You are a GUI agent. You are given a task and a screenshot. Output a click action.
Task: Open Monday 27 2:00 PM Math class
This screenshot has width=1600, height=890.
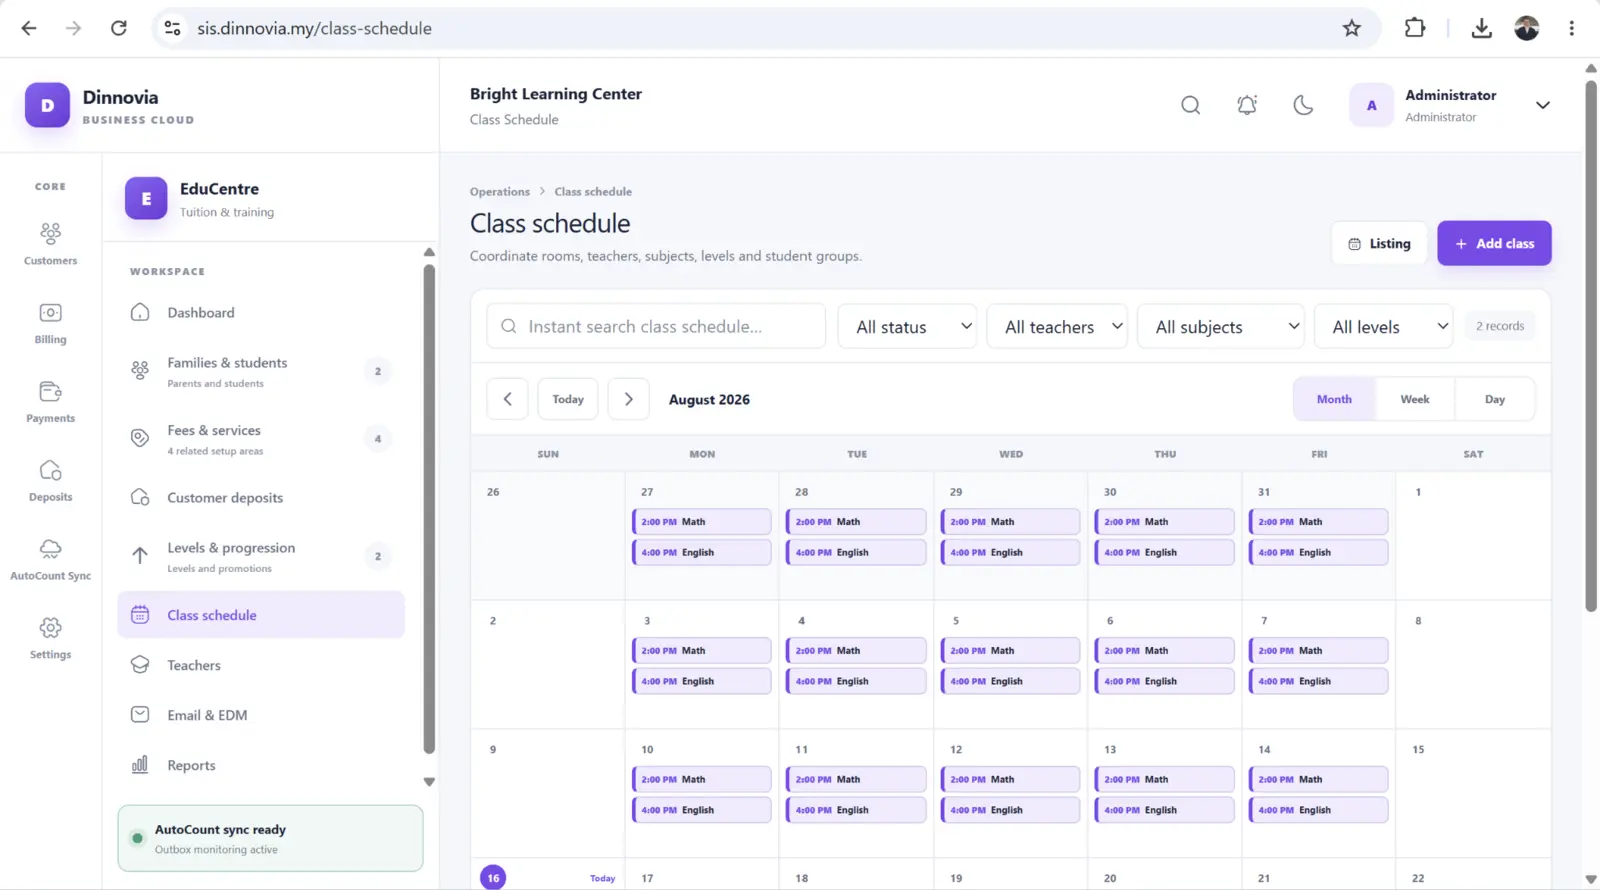click(x=702, y=522)
